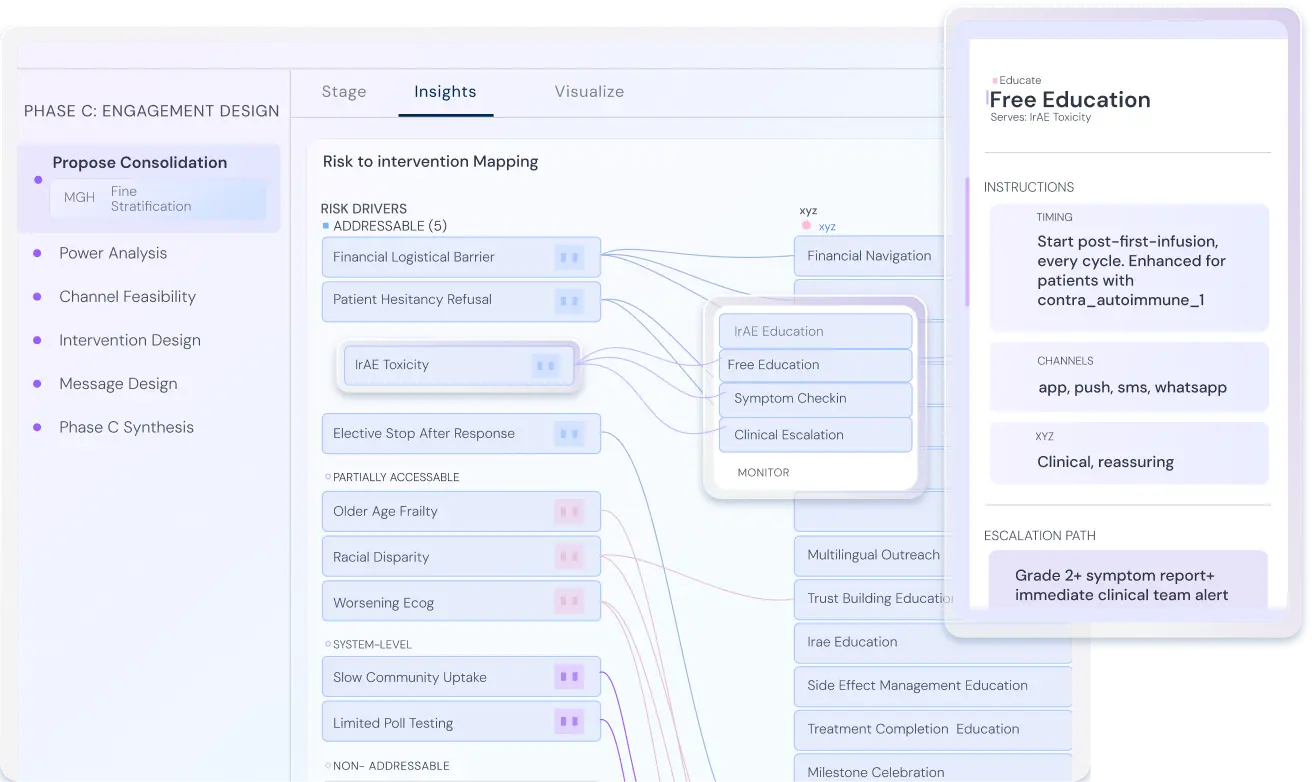Click the Slow Community Uptake purple icon
Image resolution: width=1312 pixels, height=782 pixels.
570,677
